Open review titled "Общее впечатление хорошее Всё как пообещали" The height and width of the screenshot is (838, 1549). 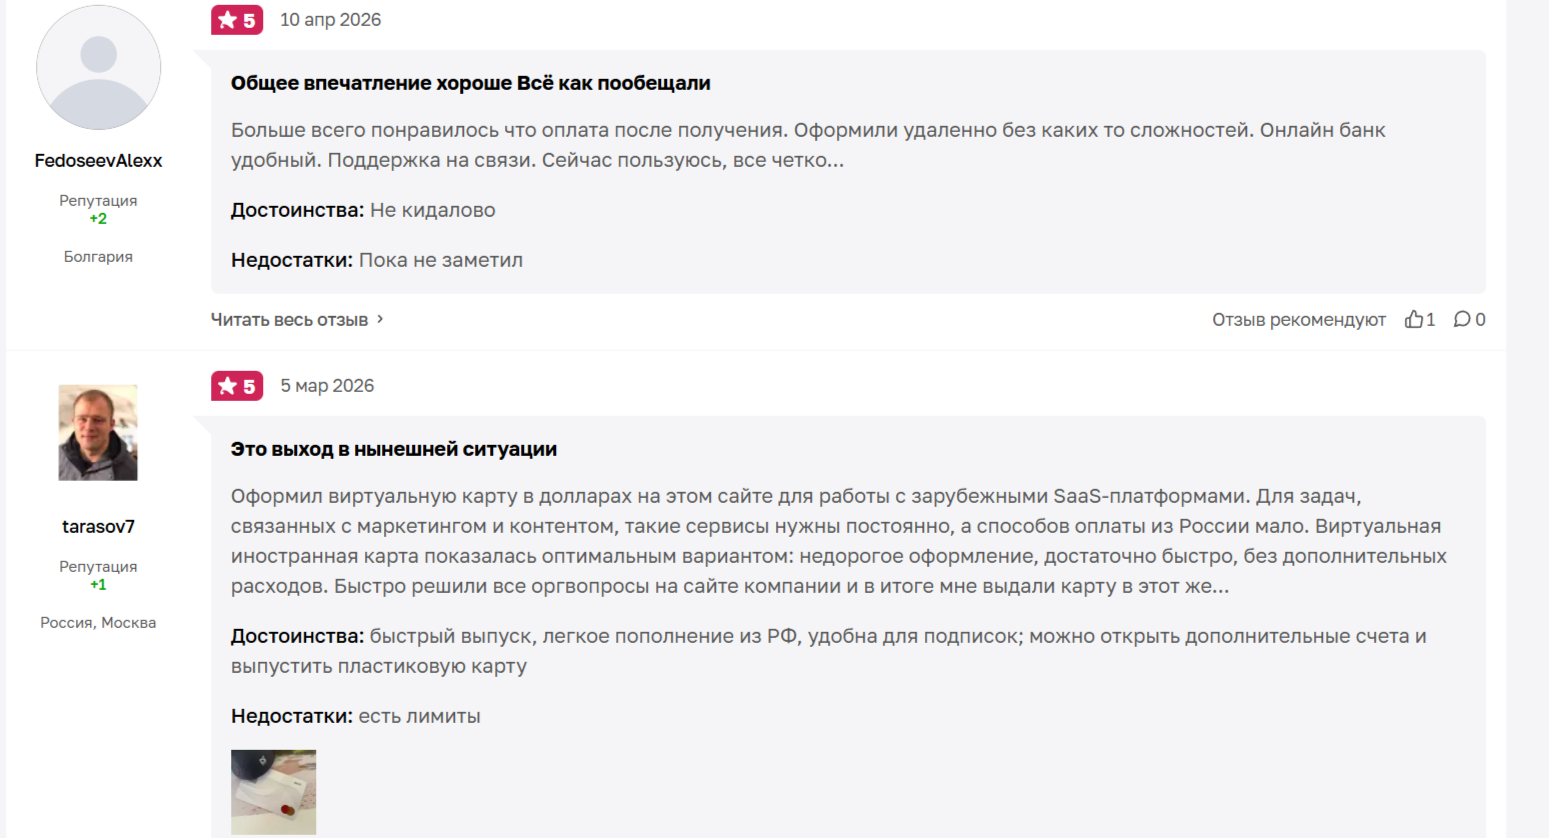470,83
